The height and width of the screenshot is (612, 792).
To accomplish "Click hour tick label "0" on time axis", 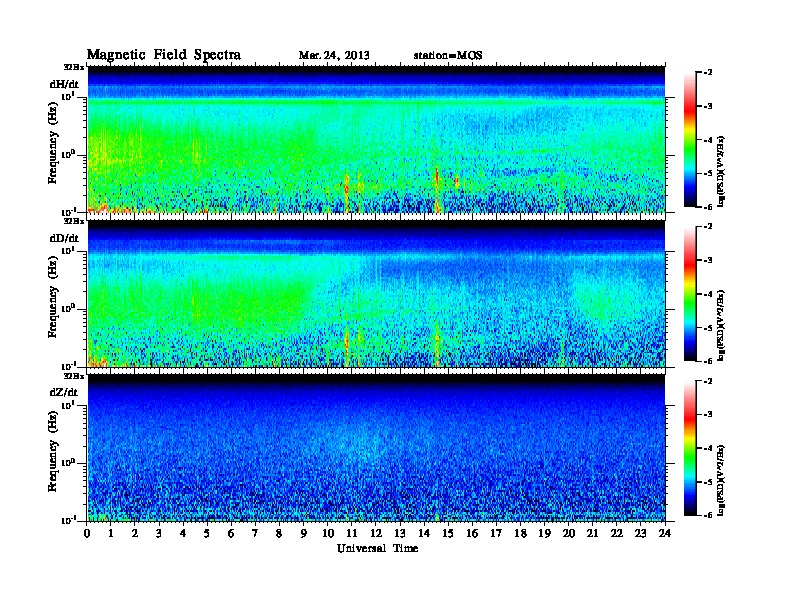I will pos(87,533).
